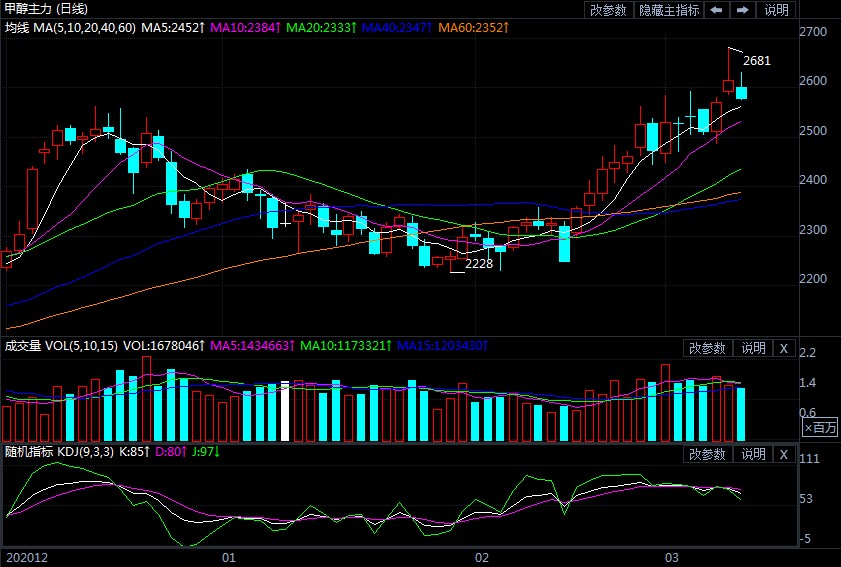Change parameters (改参数) of volume panel
The width and height of the screenshot is (841, 567).
click(707, 348)
